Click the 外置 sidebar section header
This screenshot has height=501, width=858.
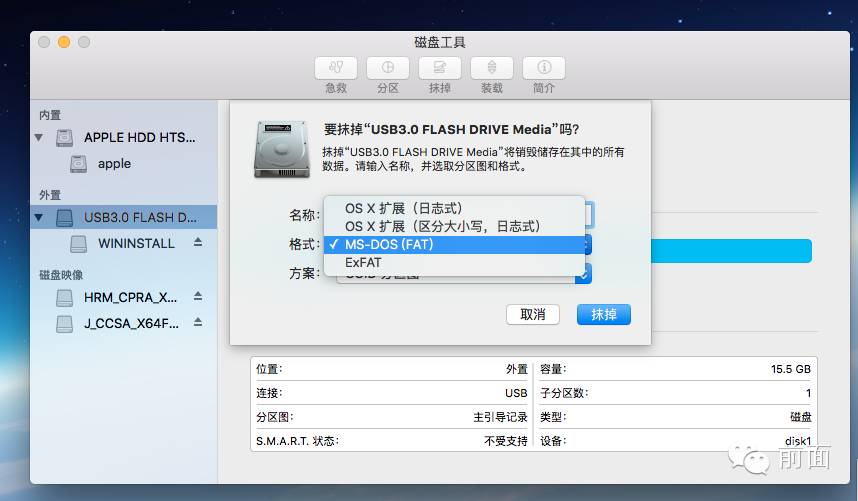coord(50,195)
